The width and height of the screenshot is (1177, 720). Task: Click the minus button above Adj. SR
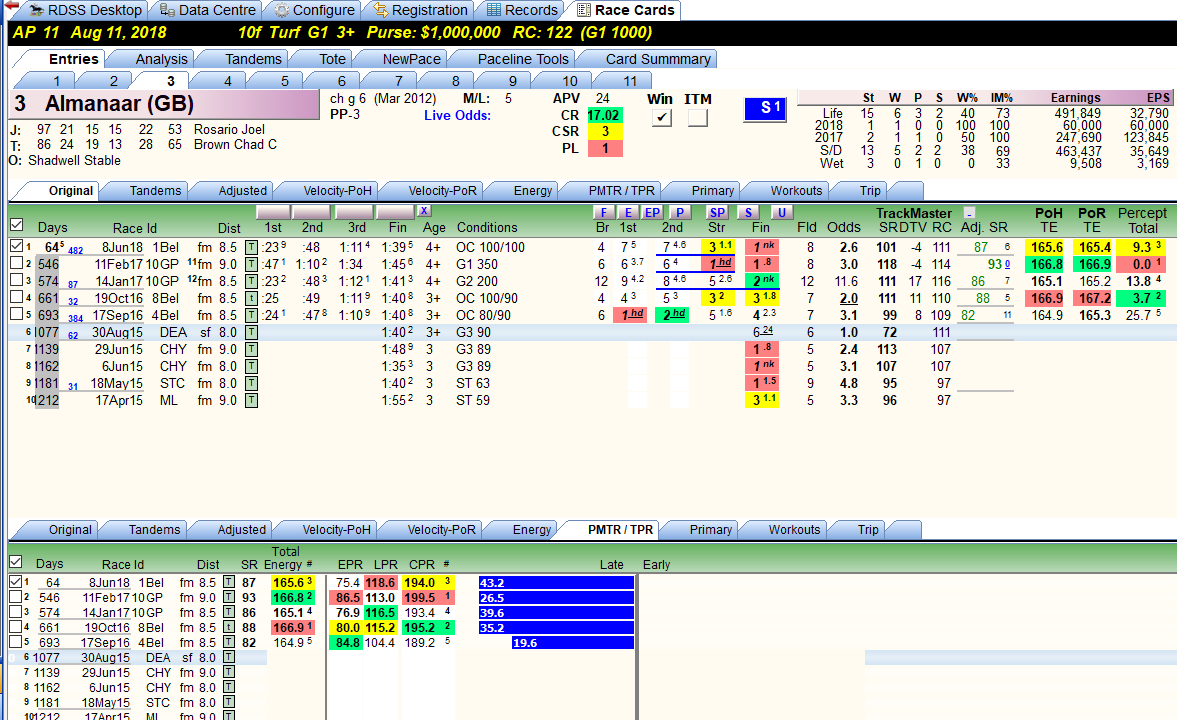(x=969, y=212)
